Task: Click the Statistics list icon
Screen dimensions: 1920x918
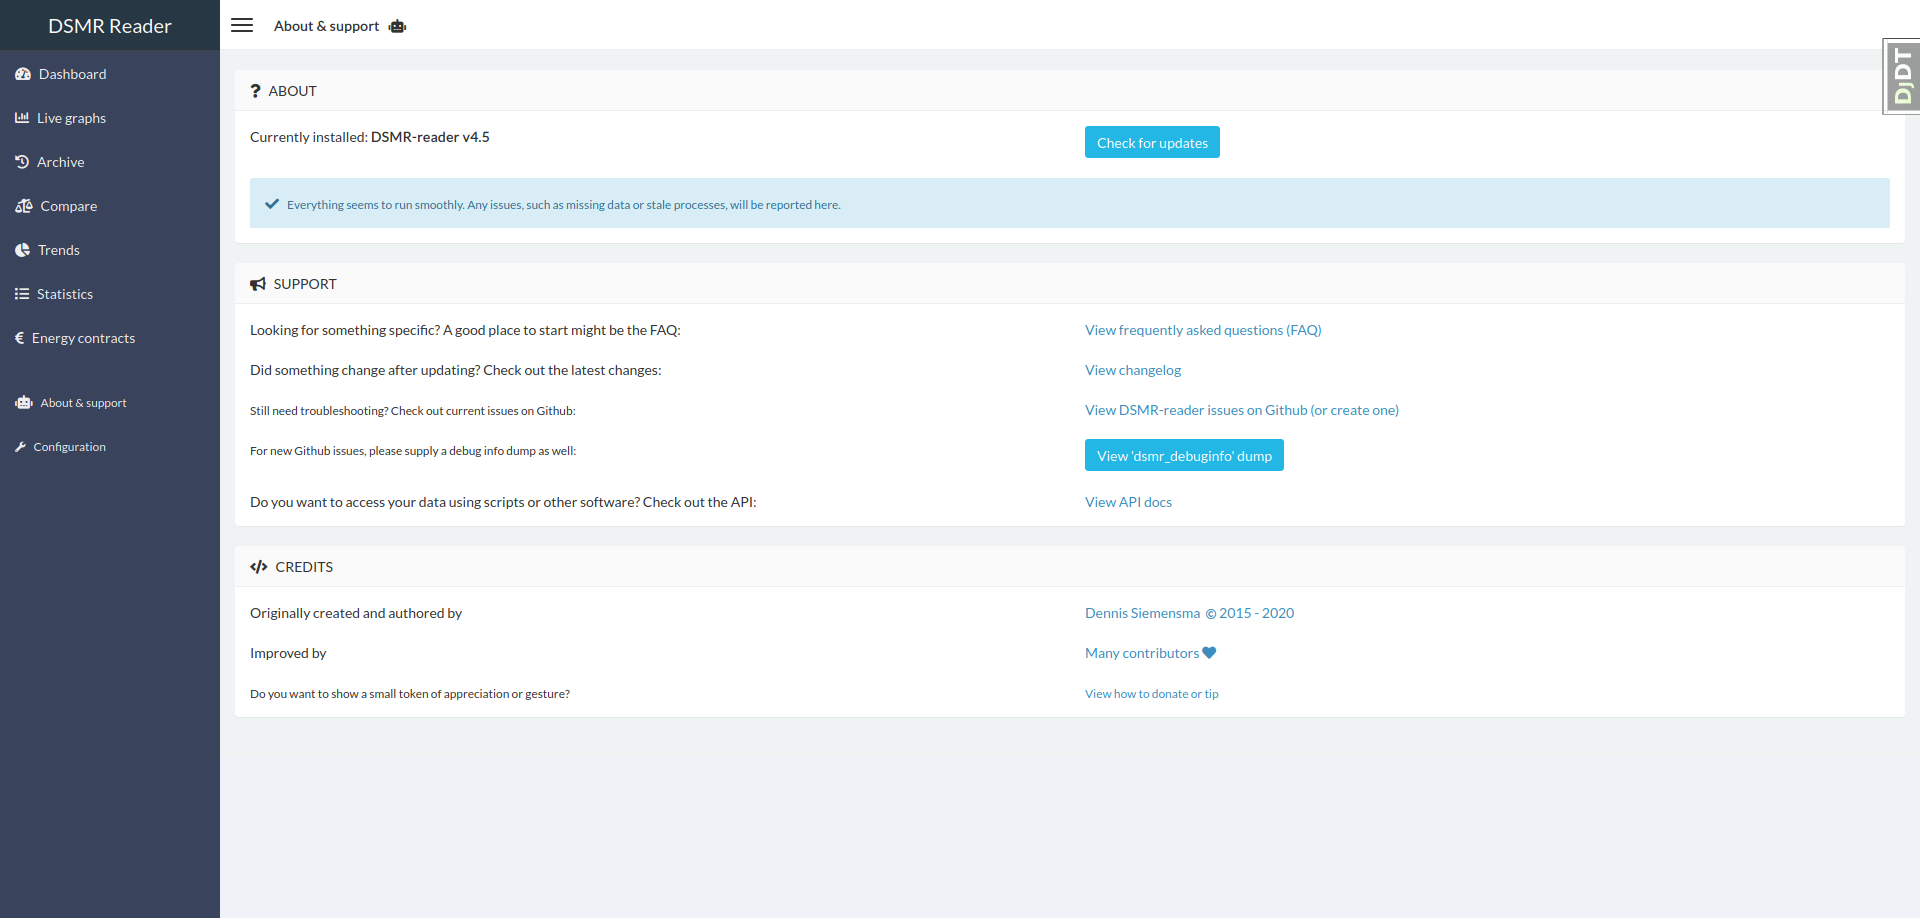Action: (22, 294)
